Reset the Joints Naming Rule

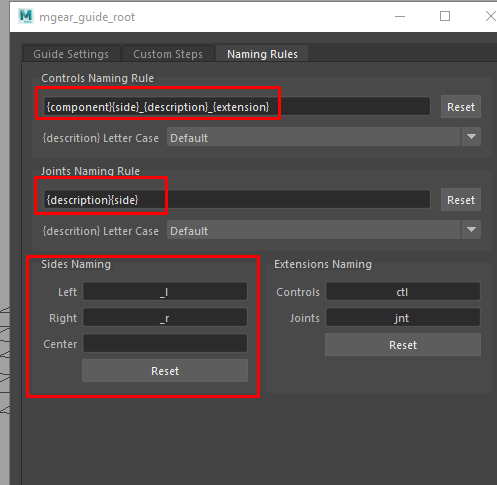[x=461, y=200]
